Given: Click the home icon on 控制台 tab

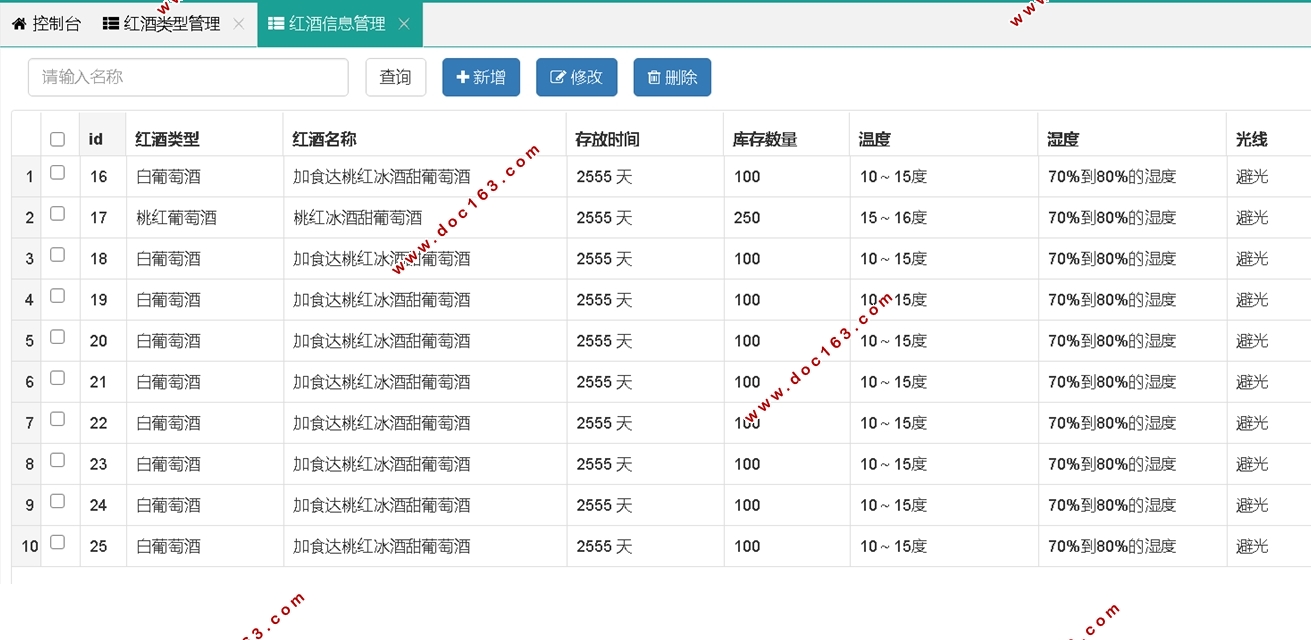Looking at the screenshot, I should pos(19,24).
